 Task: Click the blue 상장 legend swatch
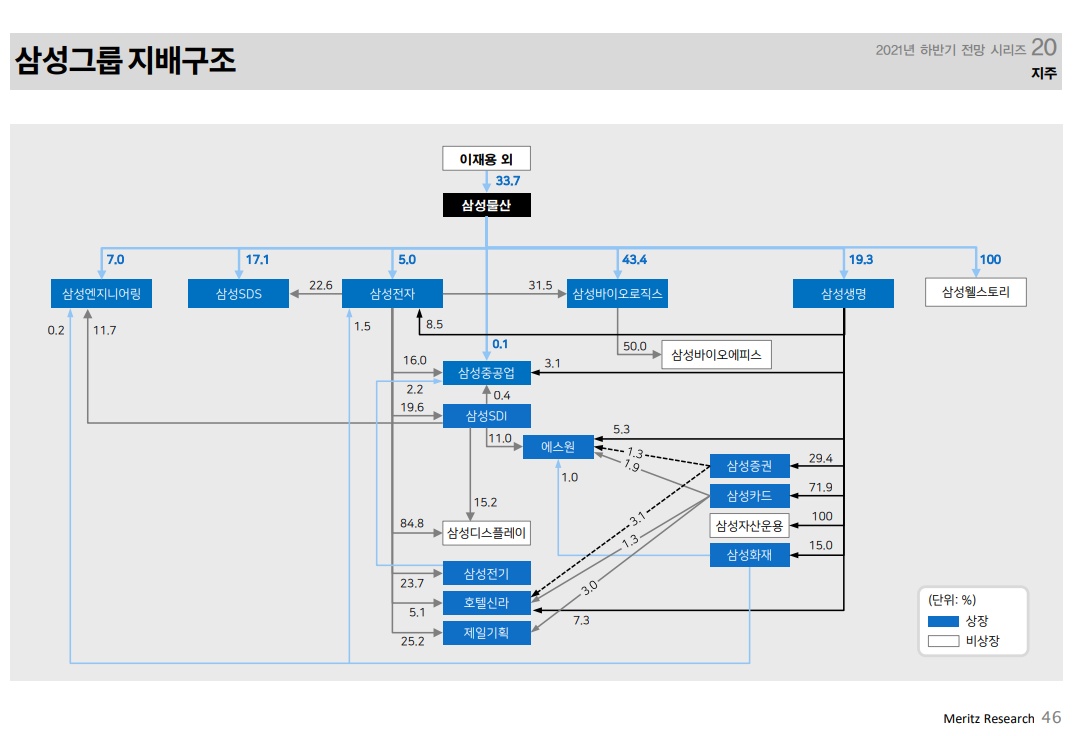point(943,621)
